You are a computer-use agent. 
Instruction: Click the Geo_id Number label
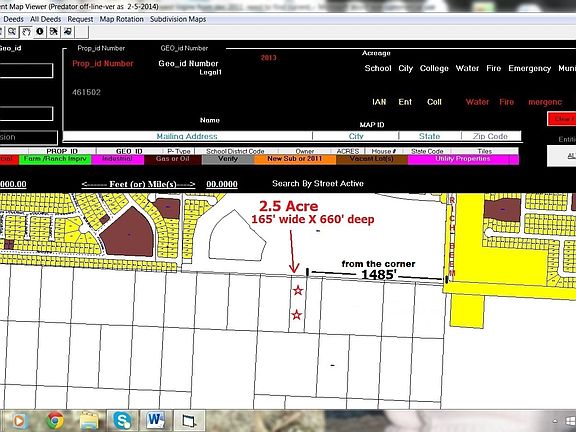[x=188, y=63]
